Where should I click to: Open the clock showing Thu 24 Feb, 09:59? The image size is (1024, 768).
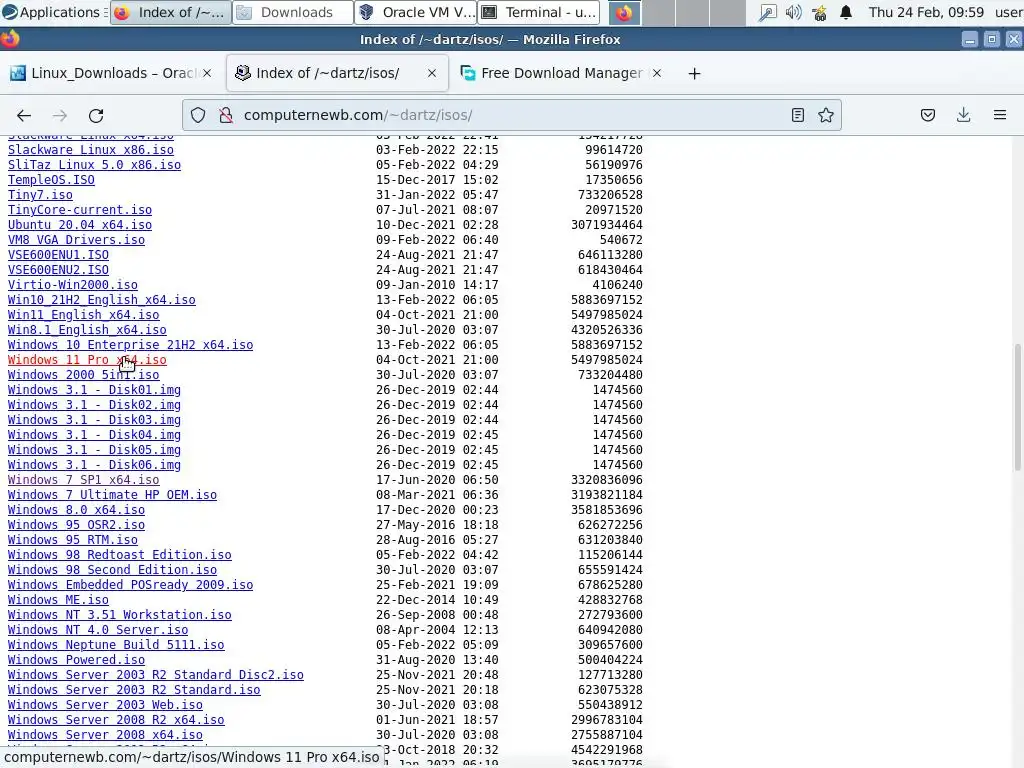(926, 12)
